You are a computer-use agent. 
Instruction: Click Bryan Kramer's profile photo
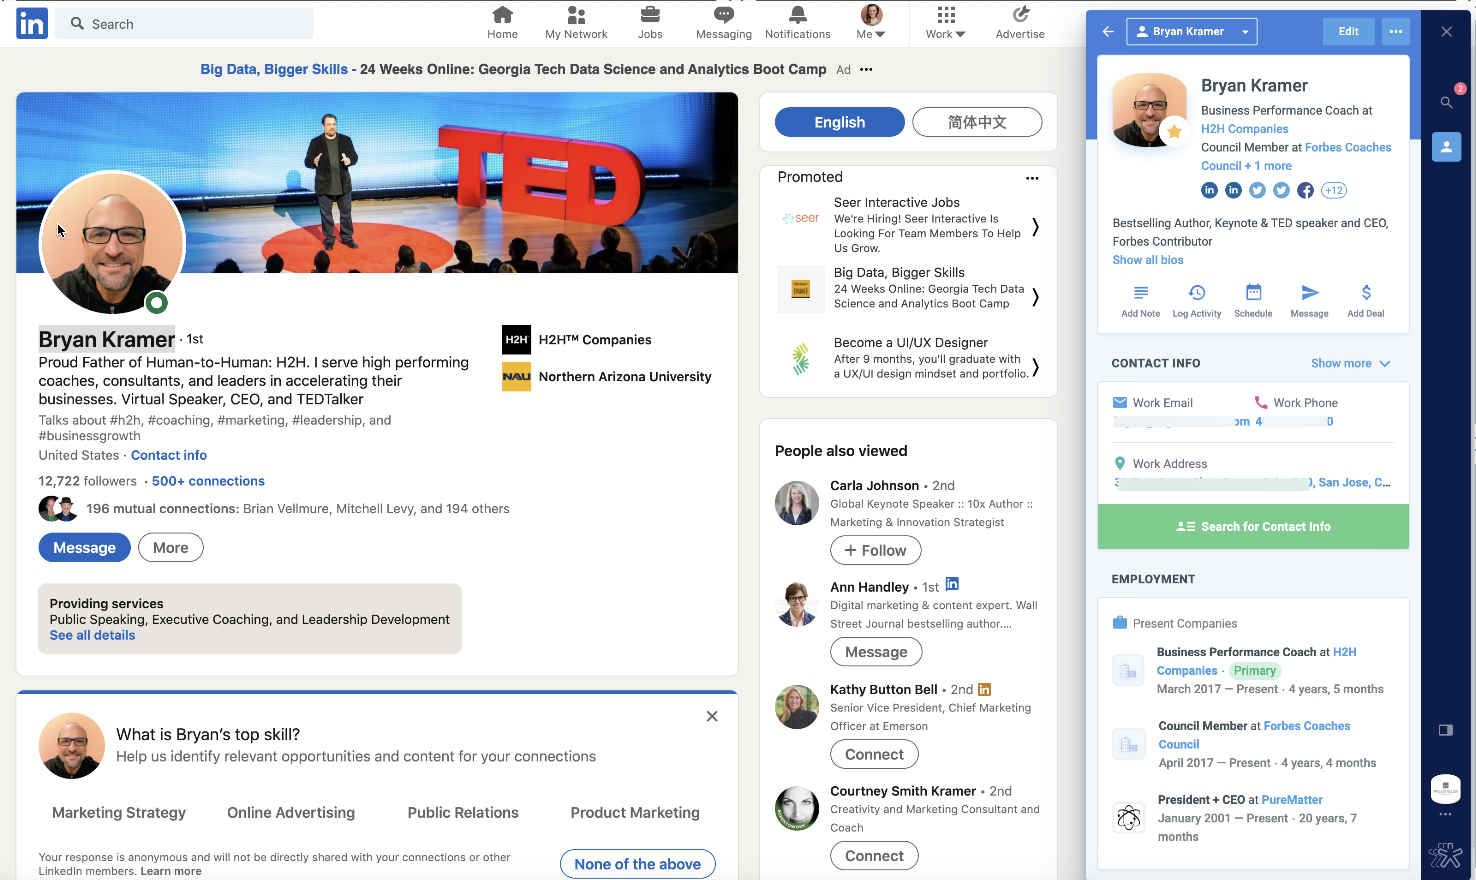point(112,243)
